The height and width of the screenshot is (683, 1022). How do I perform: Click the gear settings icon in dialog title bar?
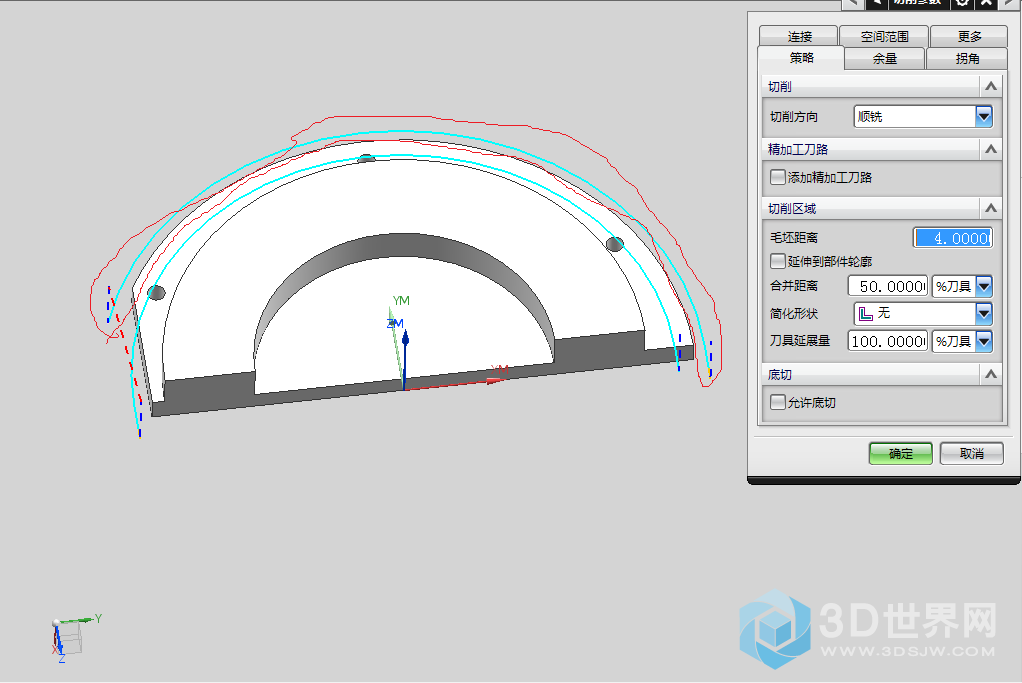tap(962, 4)
